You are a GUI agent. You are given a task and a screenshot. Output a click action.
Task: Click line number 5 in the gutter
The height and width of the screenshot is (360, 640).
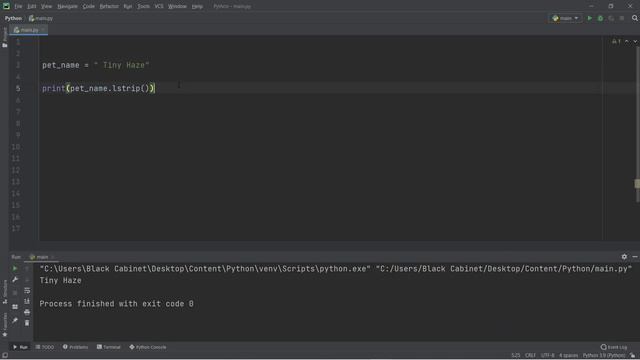click(x=18, y=88)
